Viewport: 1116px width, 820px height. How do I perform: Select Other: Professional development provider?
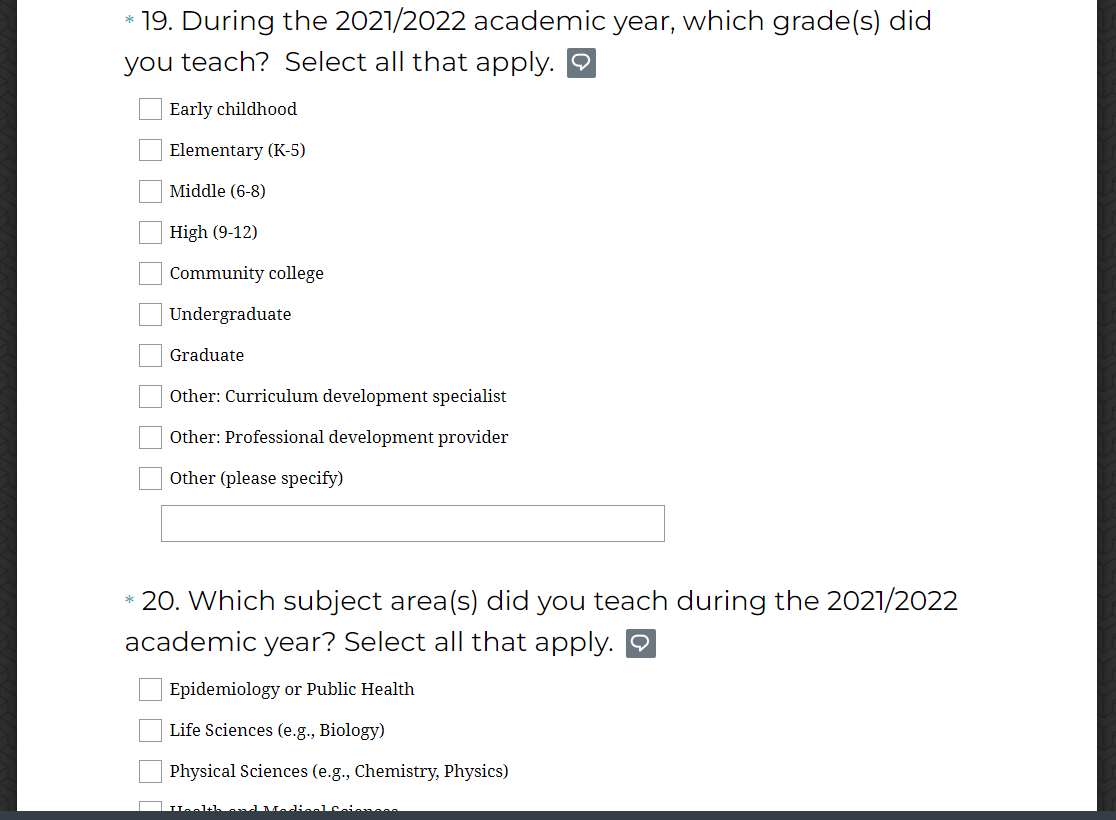(150, 437)
